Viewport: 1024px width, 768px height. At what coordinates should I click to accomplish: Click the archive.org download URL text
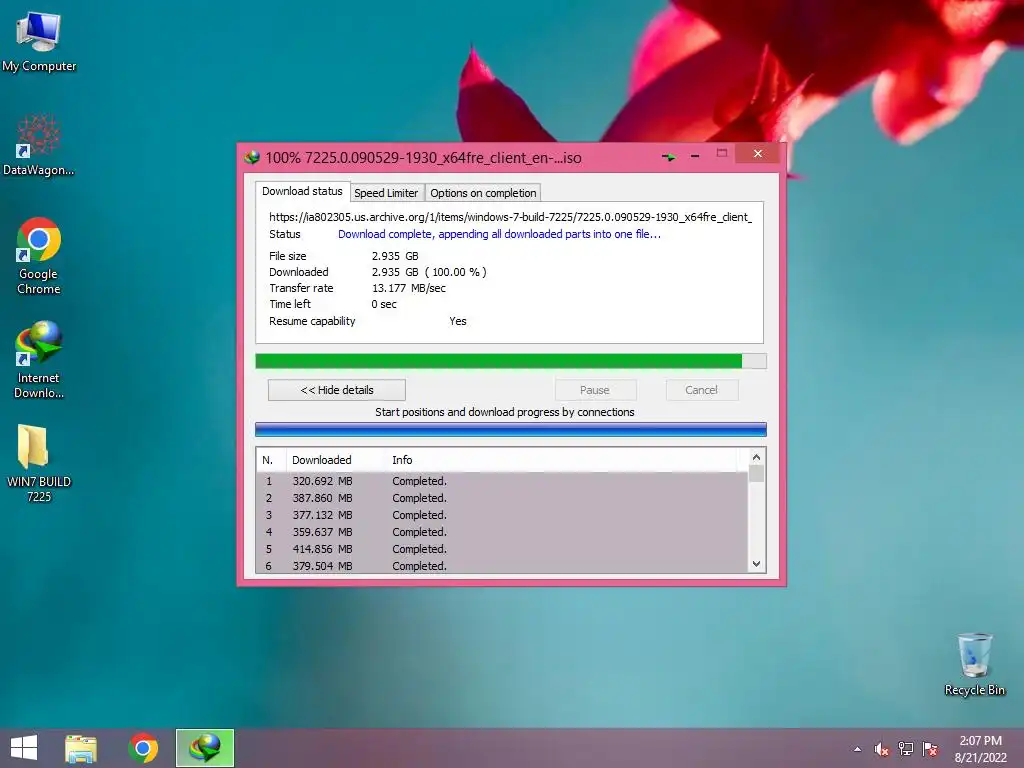[x=510, y=217]
